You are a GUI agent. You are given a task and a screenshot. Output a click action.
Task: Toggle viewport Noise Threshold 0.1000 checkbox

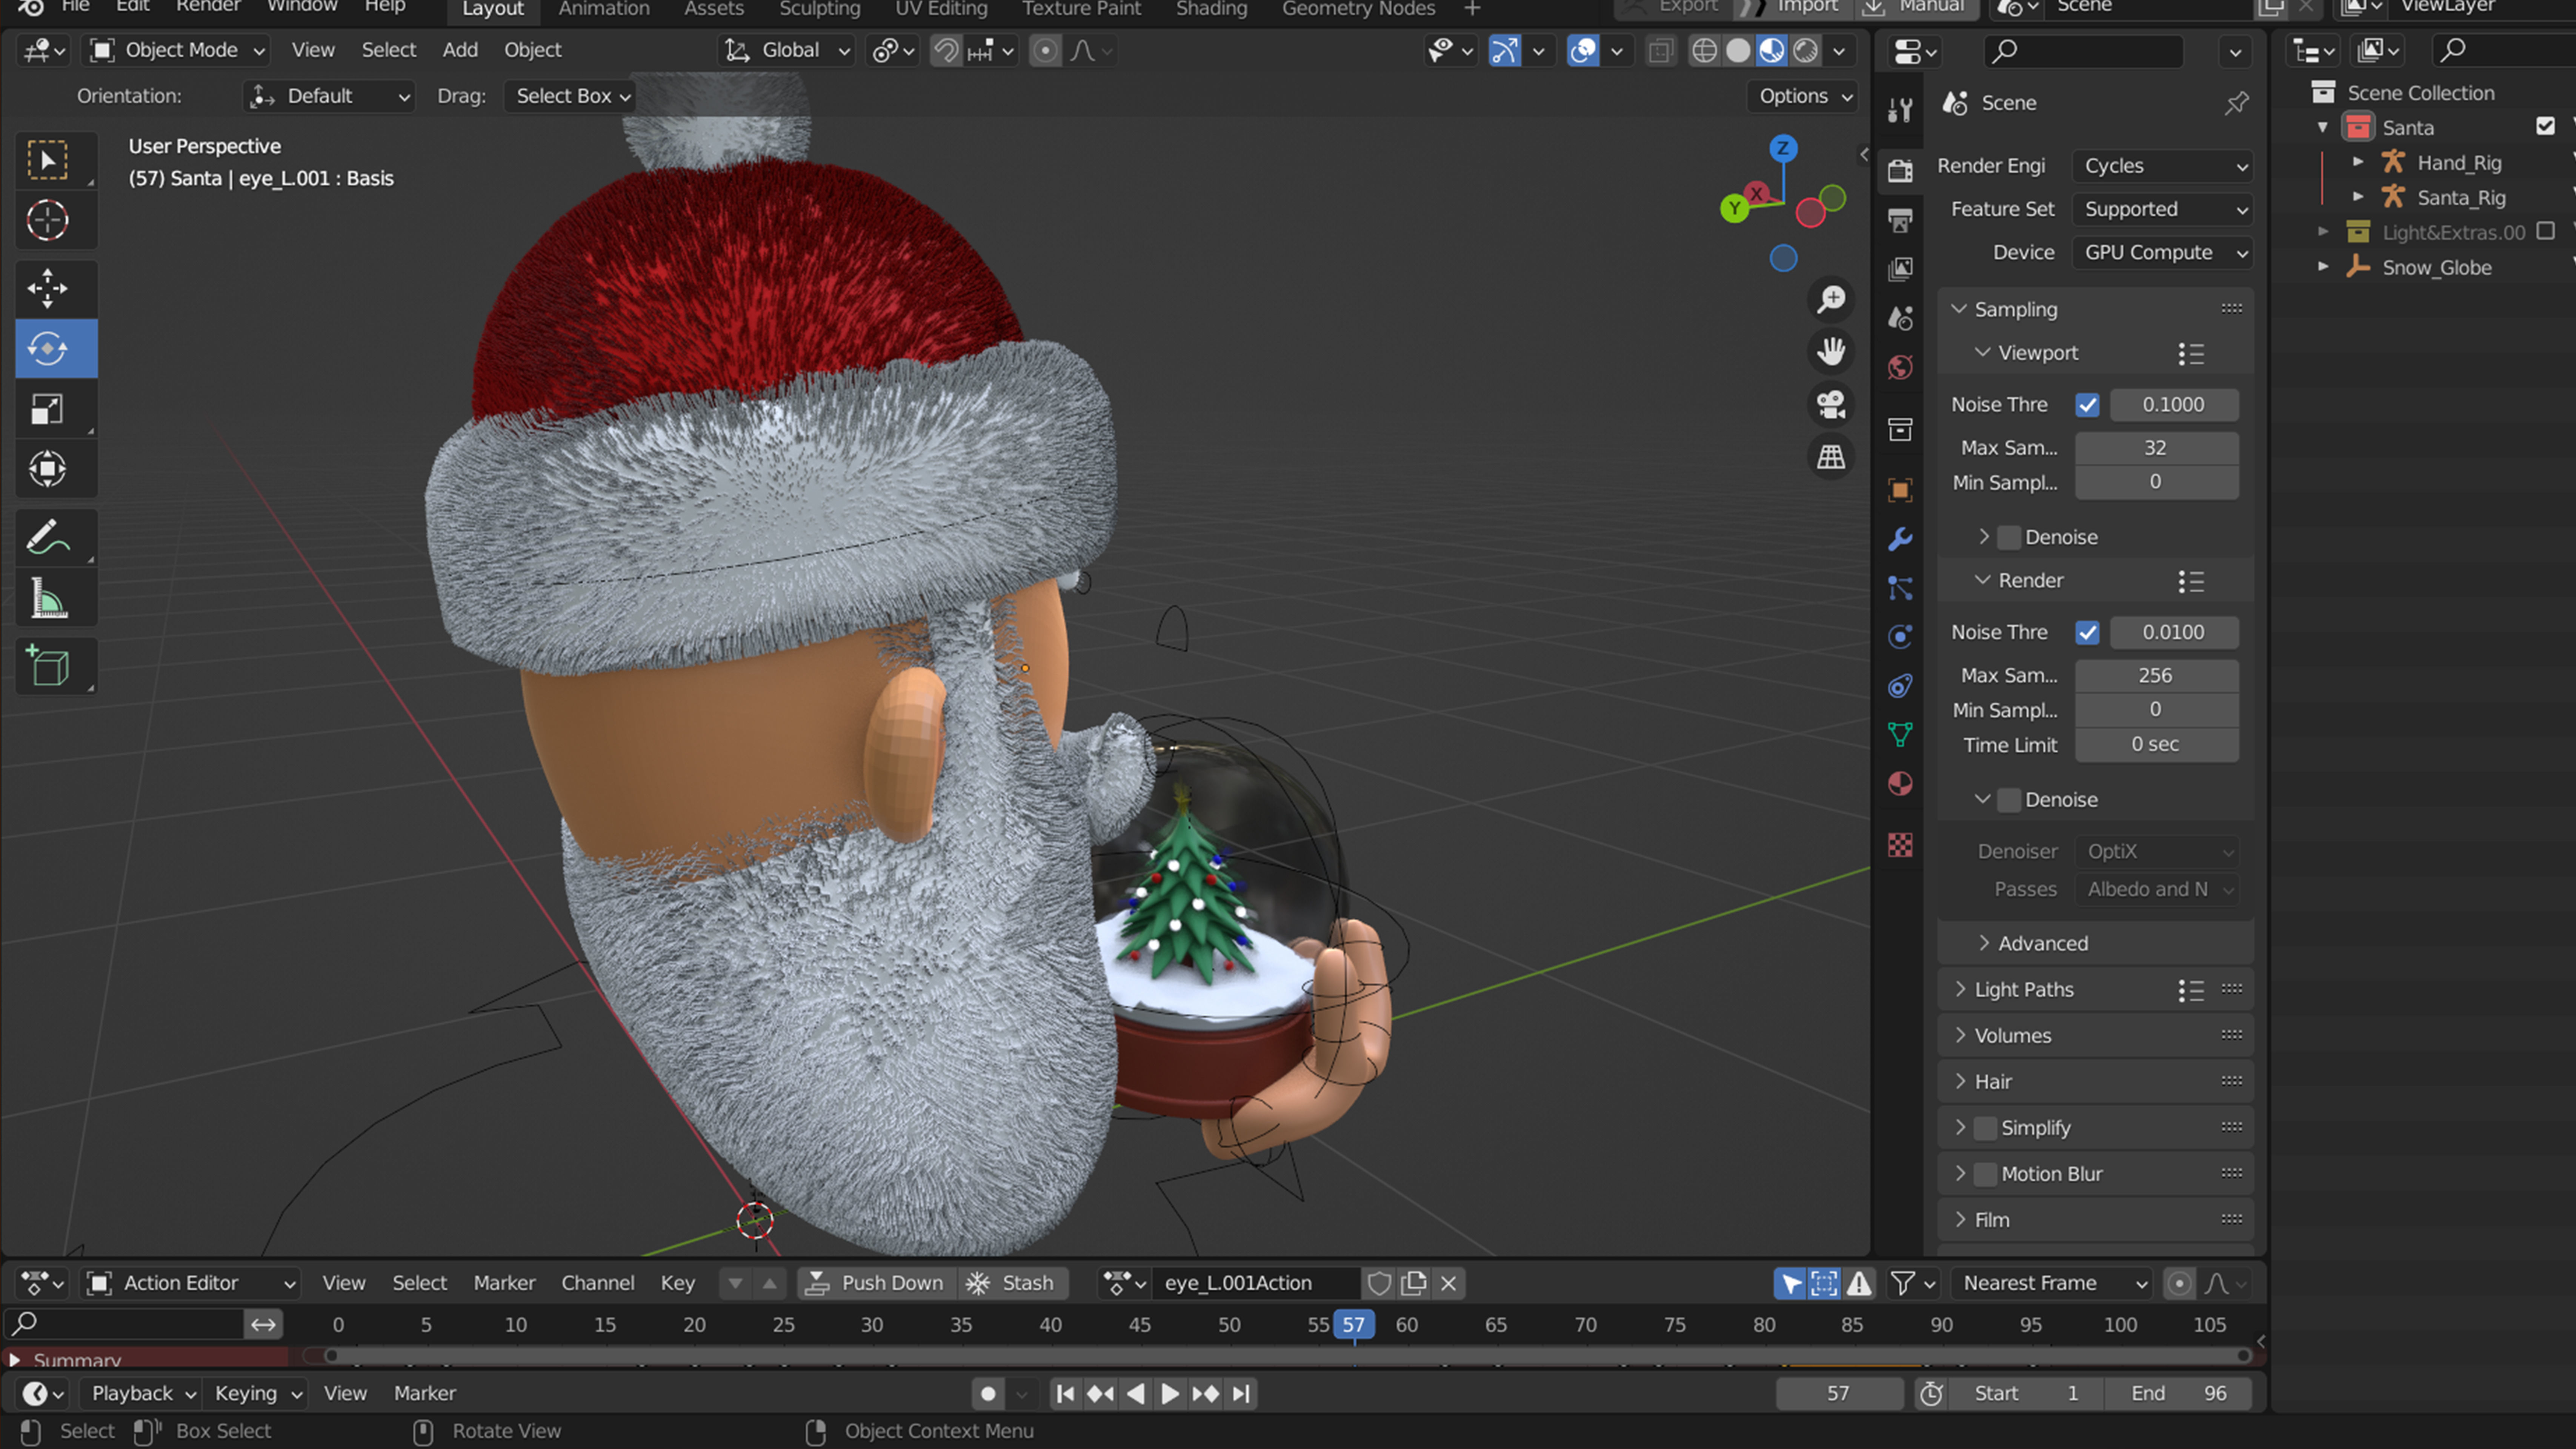[2087, 405]
